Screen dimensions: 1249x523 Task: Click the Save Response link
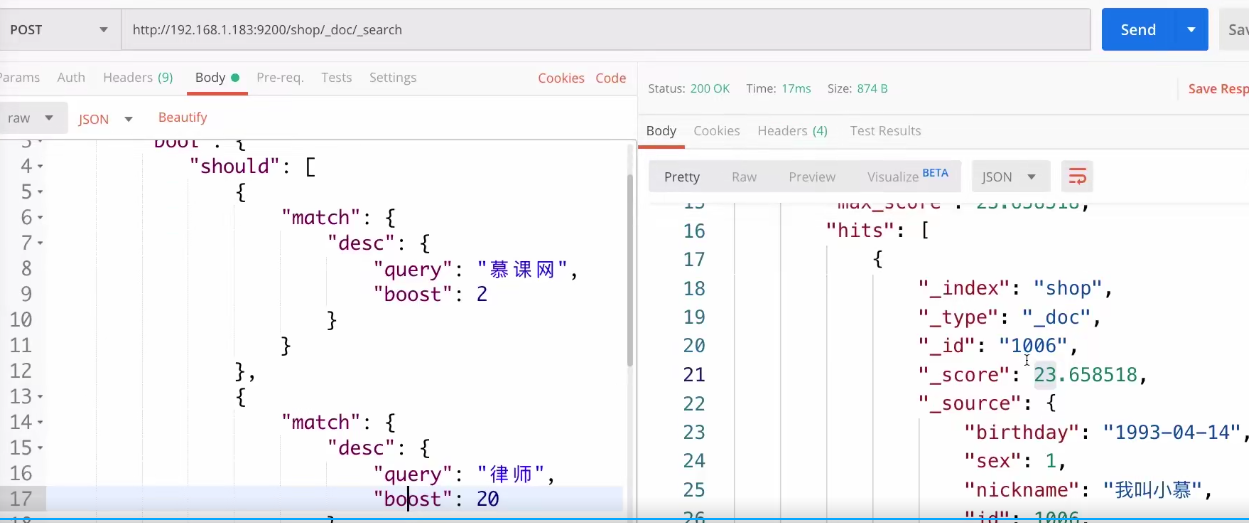(1218, 89)
